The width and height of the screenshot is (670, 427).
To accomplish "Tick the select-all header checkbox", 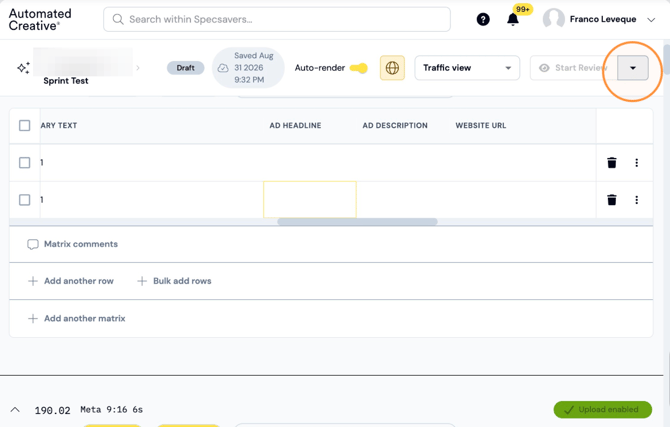I will click(x=24, y=125).
